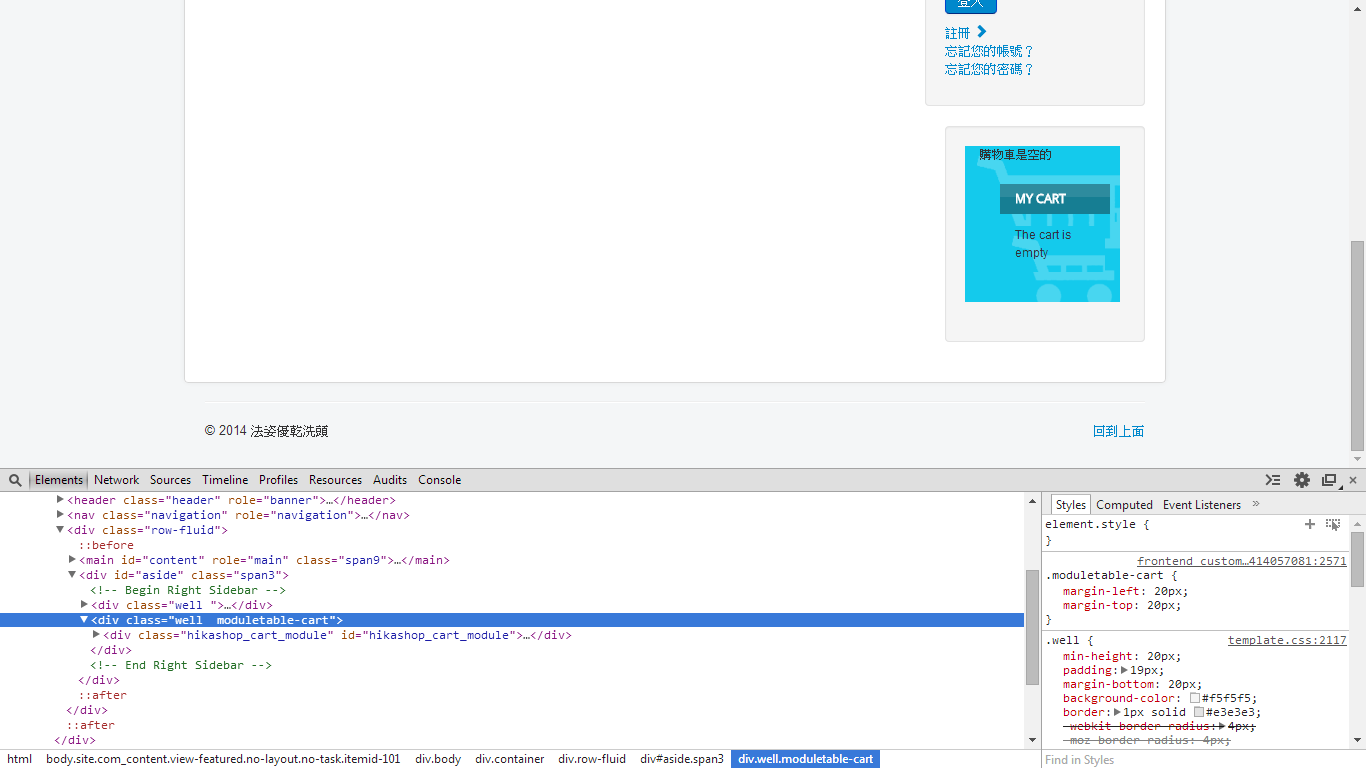Open template.css:2117 source link
The image size is (1366, 768).
[1287, 640]
